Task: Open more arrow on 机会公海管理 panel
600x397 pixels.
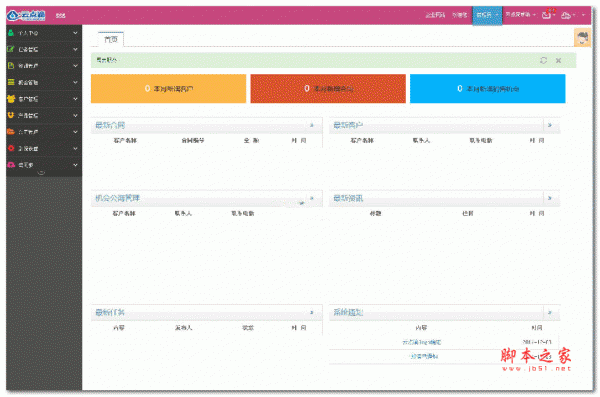Action: pyautogui.click(x=312, y=198)
